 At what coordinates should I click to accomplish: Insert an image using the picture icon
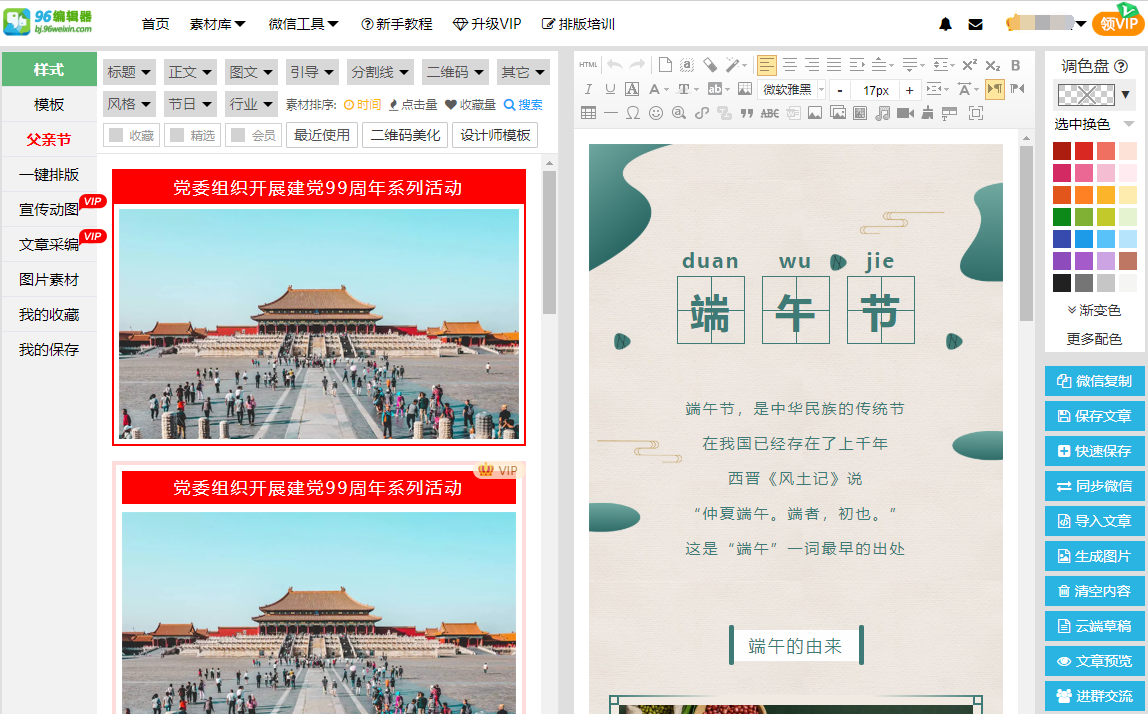tap(815, 113)
